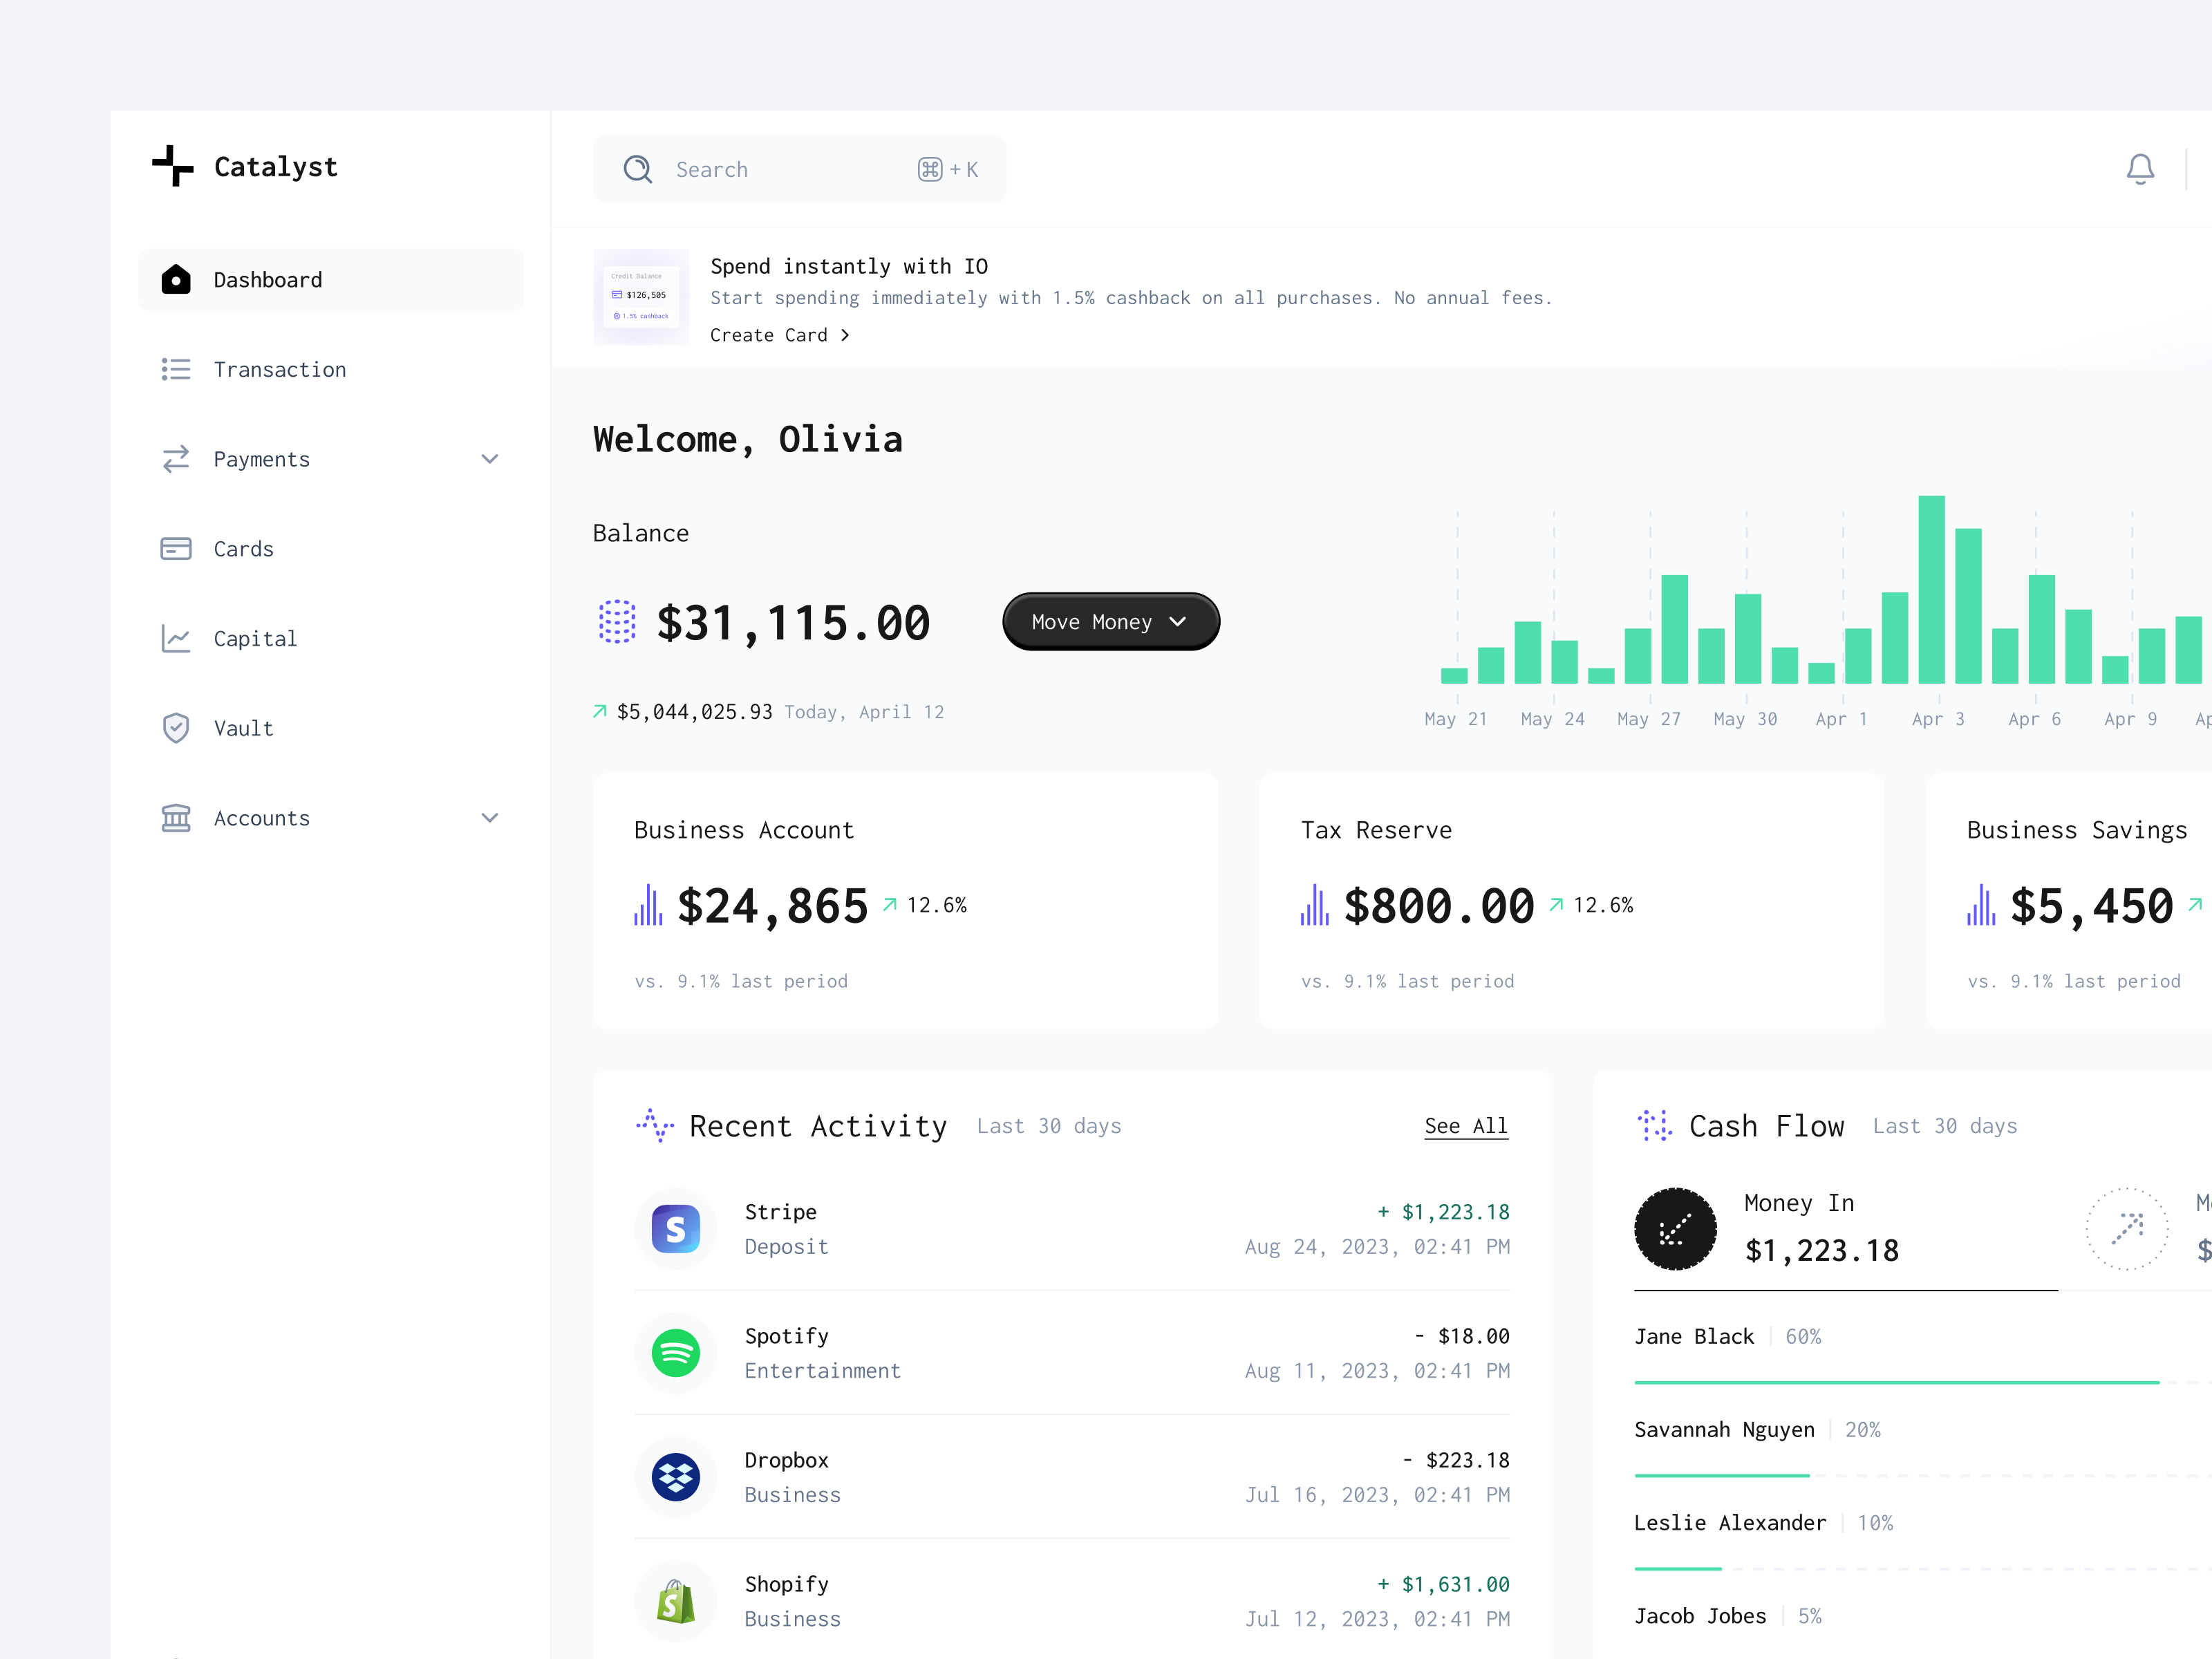
Task: Click the Catalyst plus logo icon
Action: point(173,166)
